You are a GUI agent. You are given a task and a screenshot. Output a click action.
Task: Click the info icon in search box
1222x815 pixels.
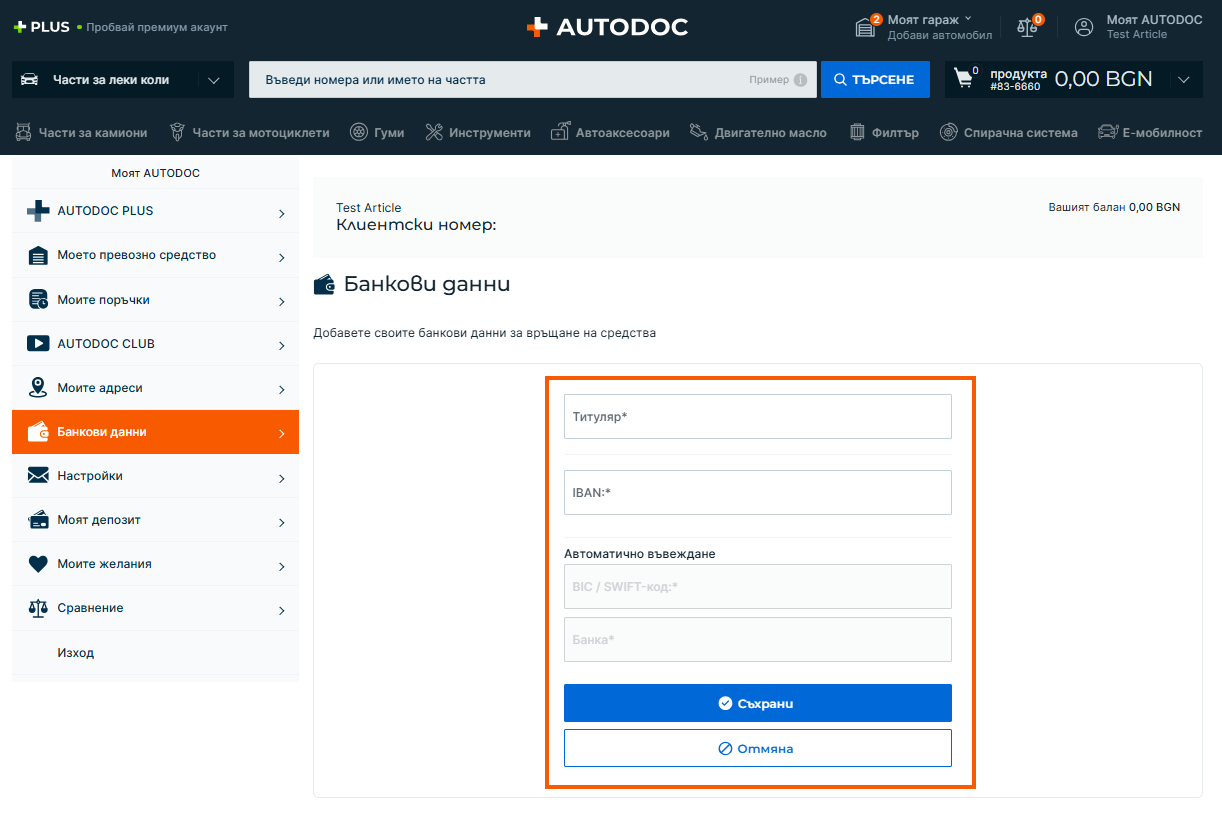(x=800, y=80)
